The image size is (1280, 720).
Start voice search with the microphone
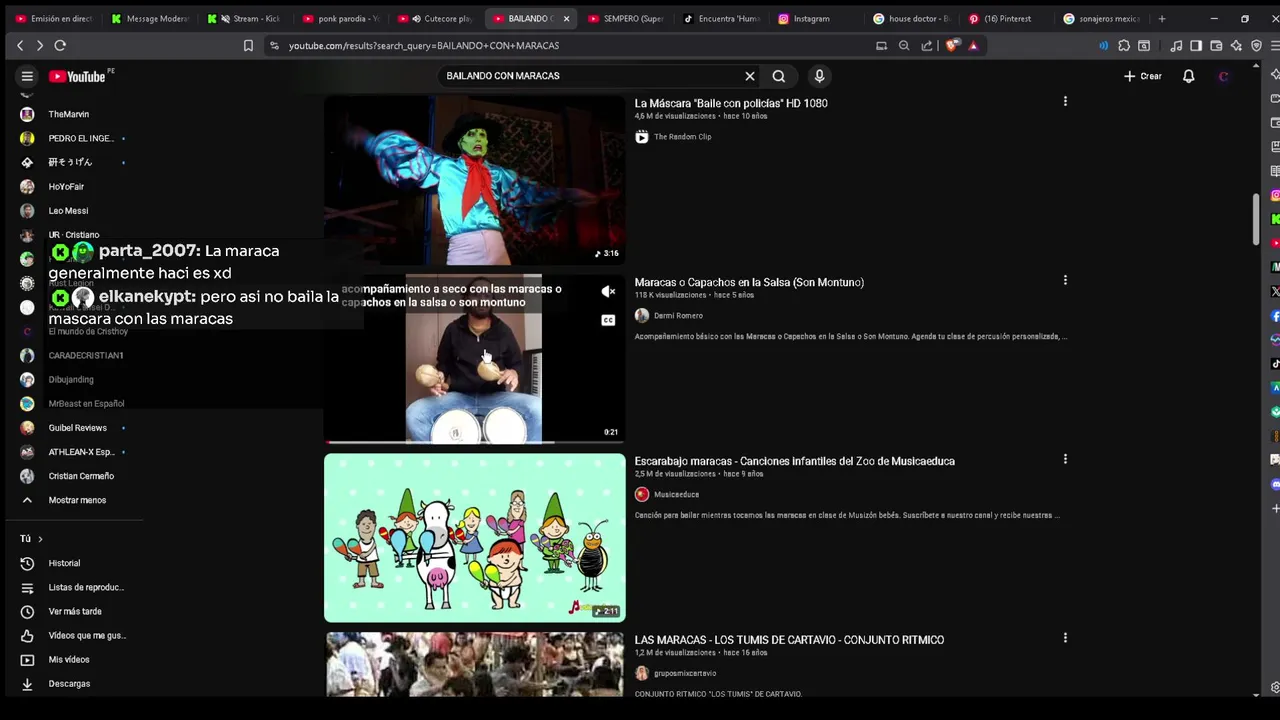coord(819,76)
